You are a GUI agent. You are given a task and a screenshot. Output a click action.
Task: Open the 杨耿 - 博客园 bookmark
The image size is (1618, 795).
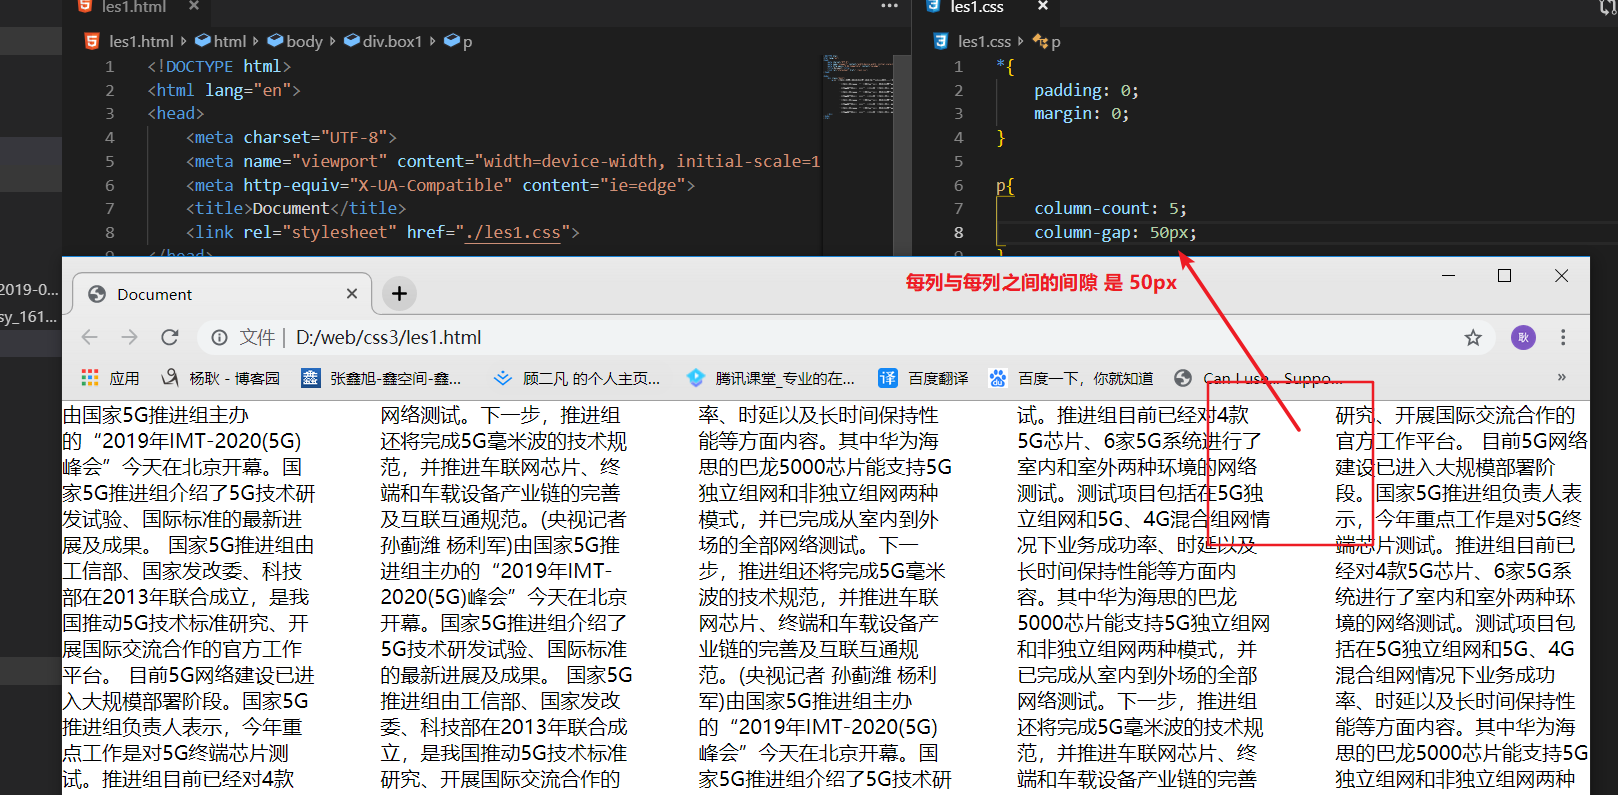tap(221, 378)
